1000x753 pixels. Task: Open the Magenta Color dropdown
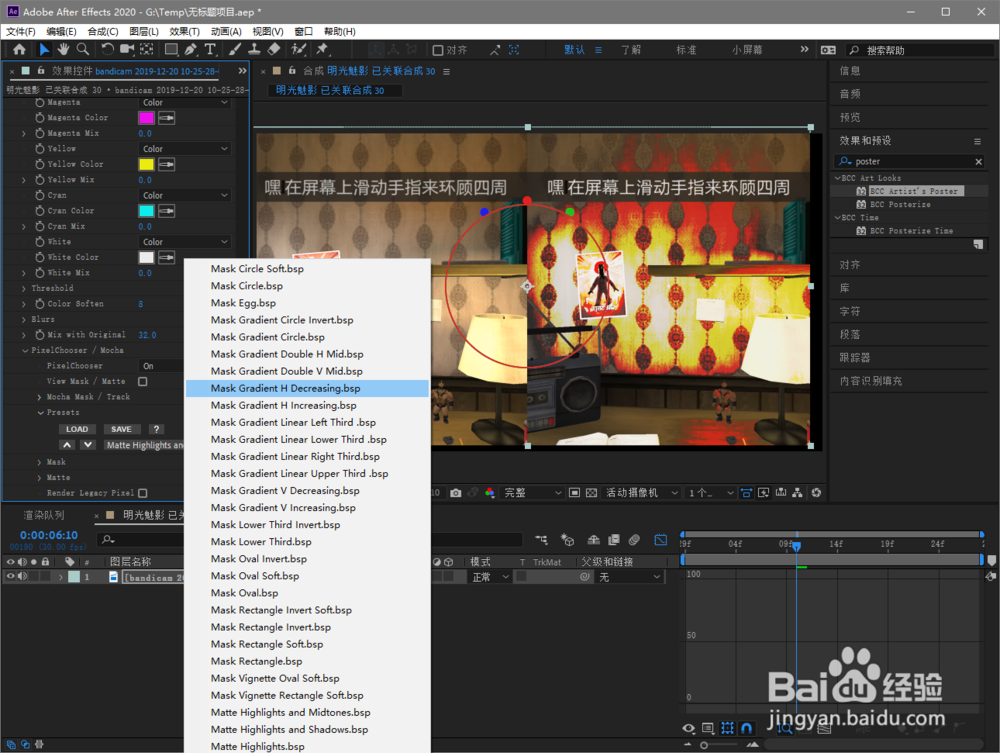pyautogui.click(x=184, y=103)
